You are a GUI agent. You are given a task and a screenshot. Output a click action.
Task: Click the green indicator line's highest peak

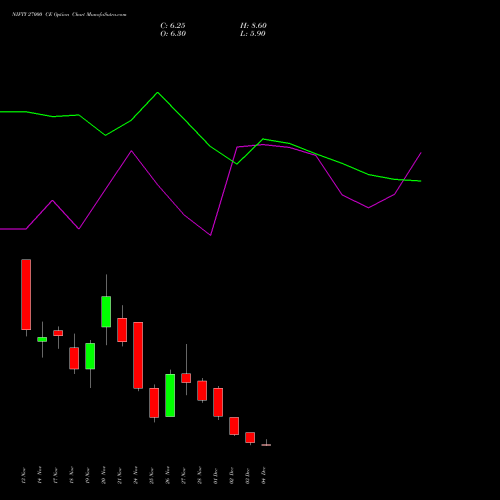[x=158, y=92]
